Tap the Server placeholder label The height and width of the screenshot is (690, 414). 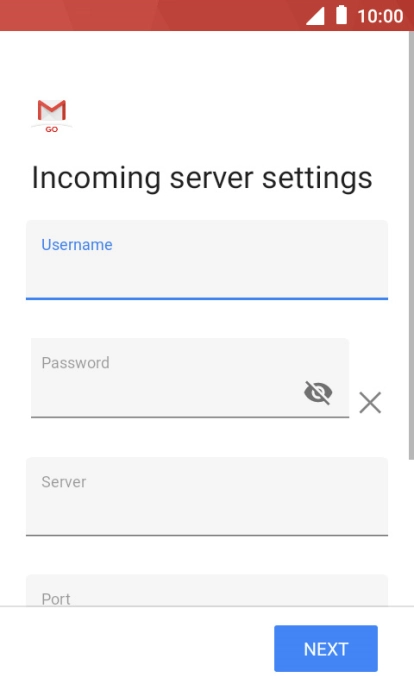coord(64,482)
